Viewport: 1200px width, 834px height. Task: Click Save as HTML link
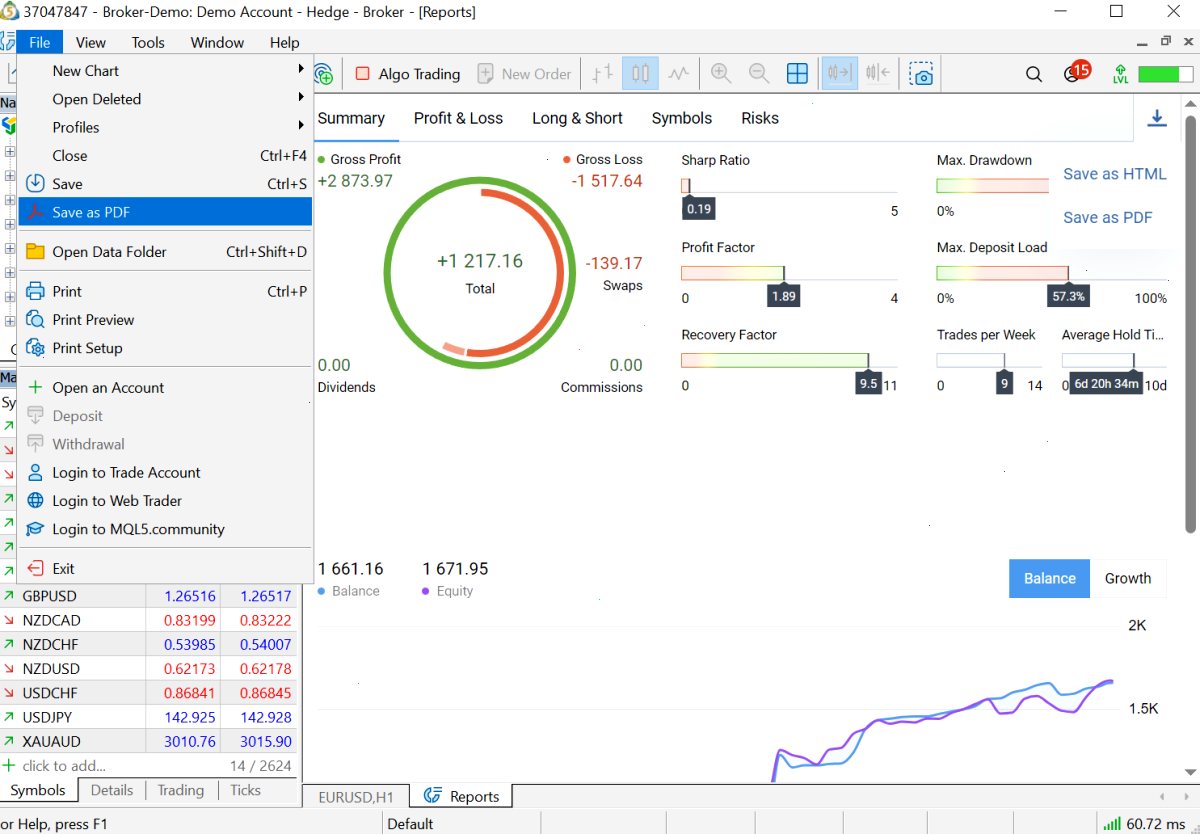click(x=1114, y=174)
